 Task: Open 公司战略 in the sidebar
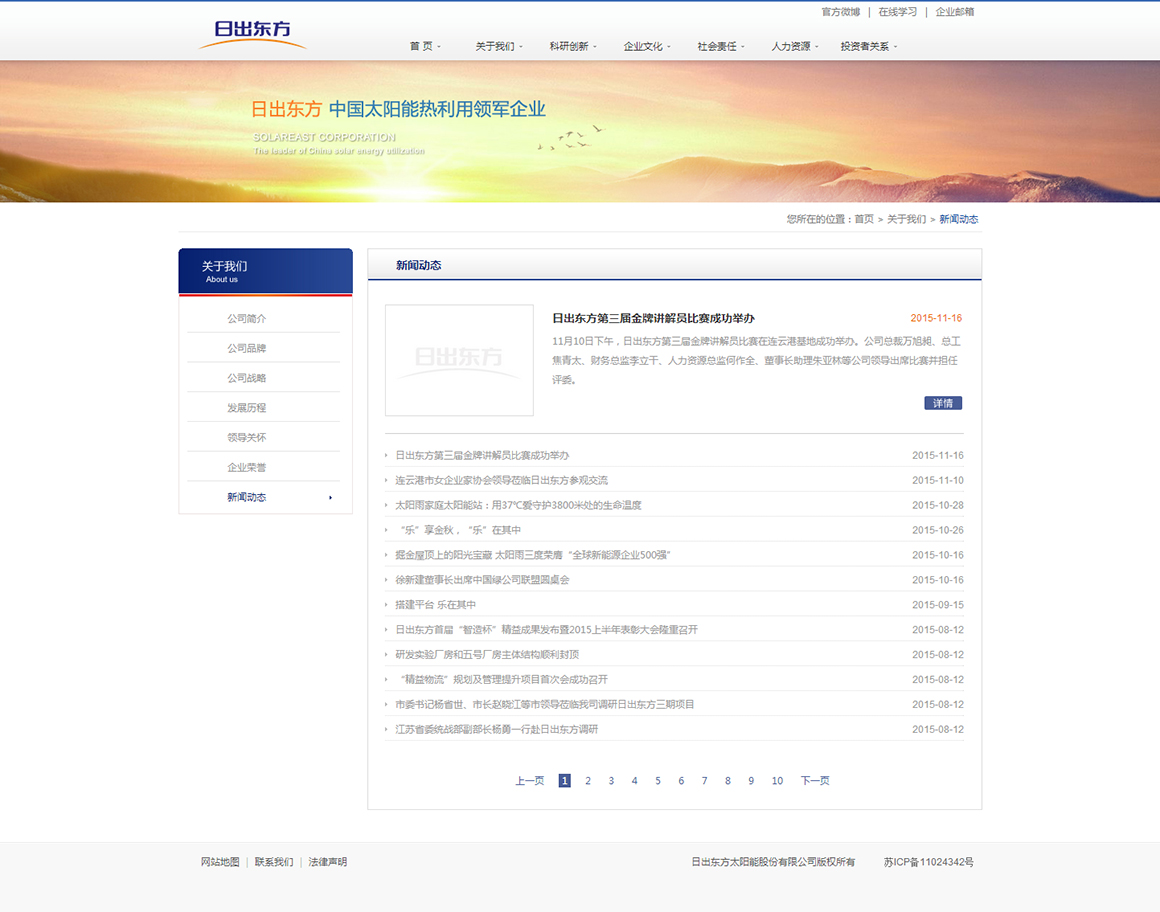246,377
